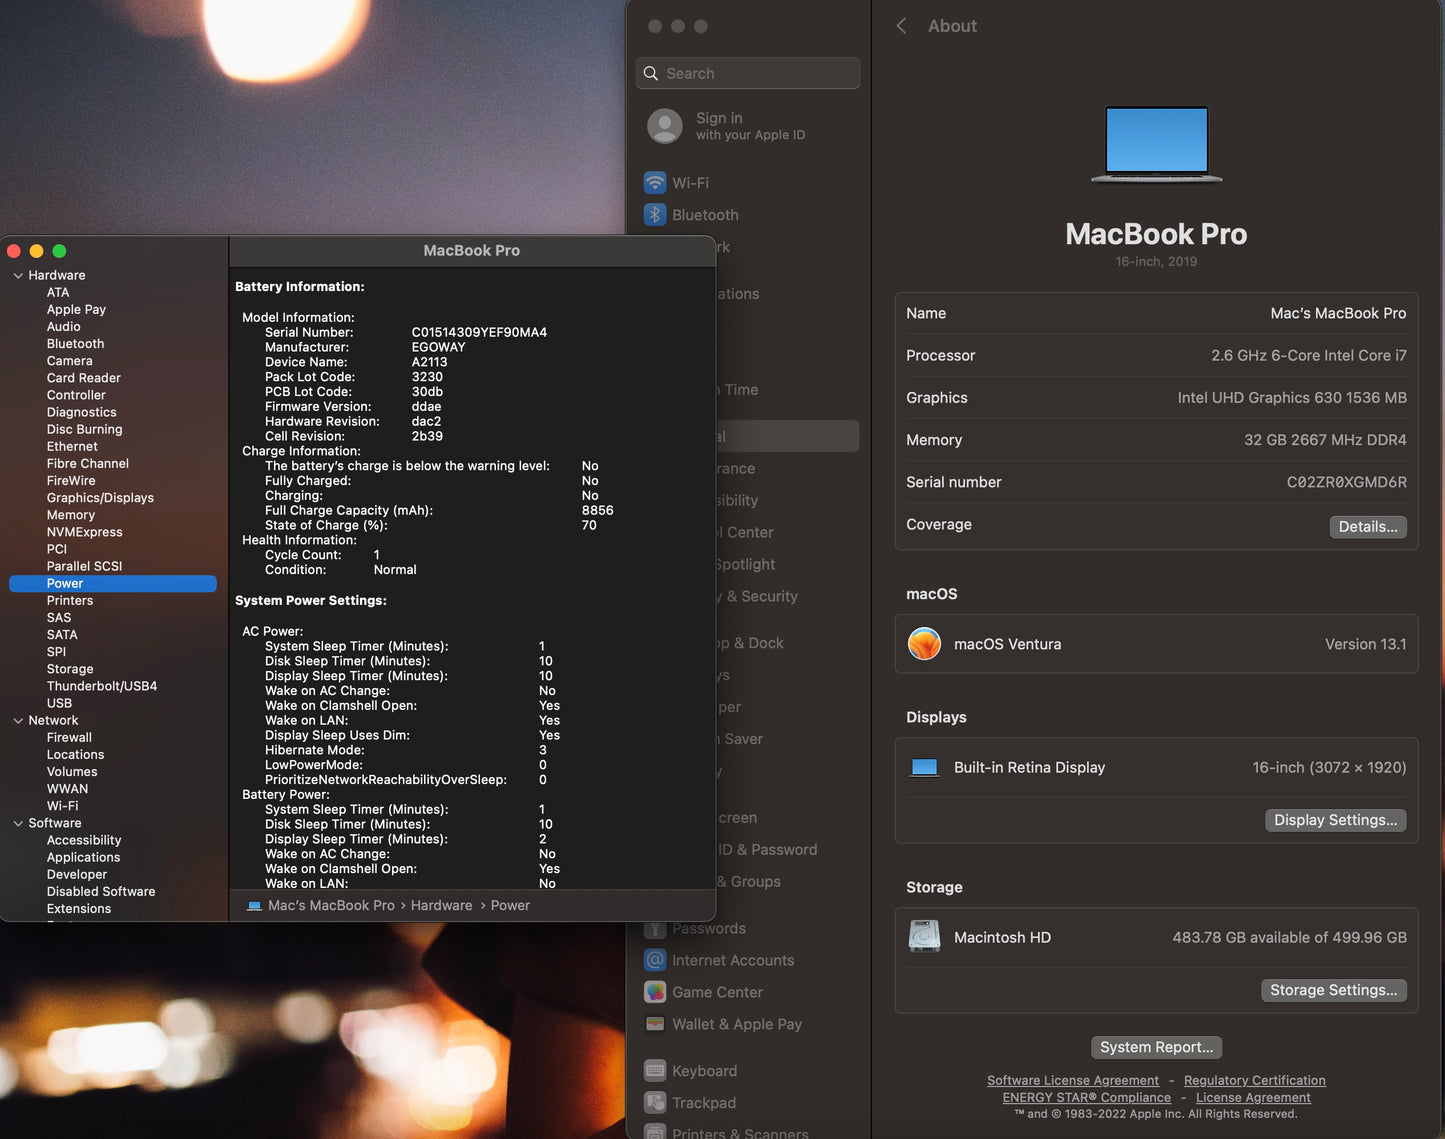
Task: Open Game Center from the sidebar icon
Action: pos(655,992)
